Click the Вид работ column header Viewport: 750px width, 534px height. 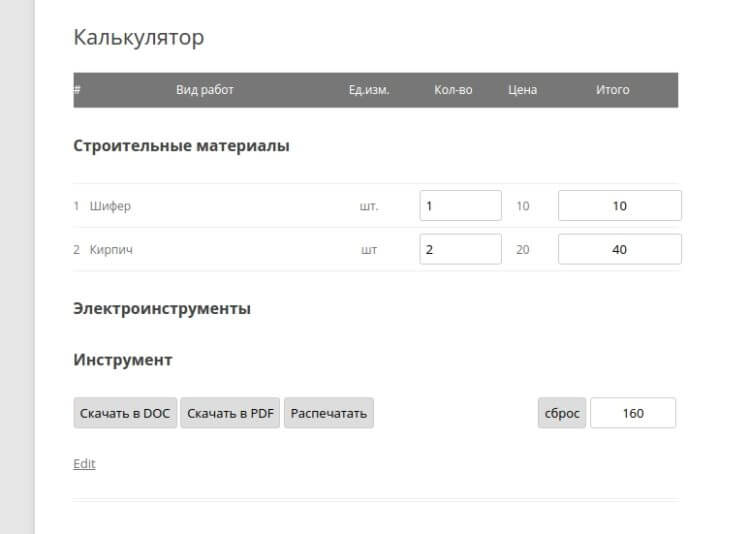point(205,90)
